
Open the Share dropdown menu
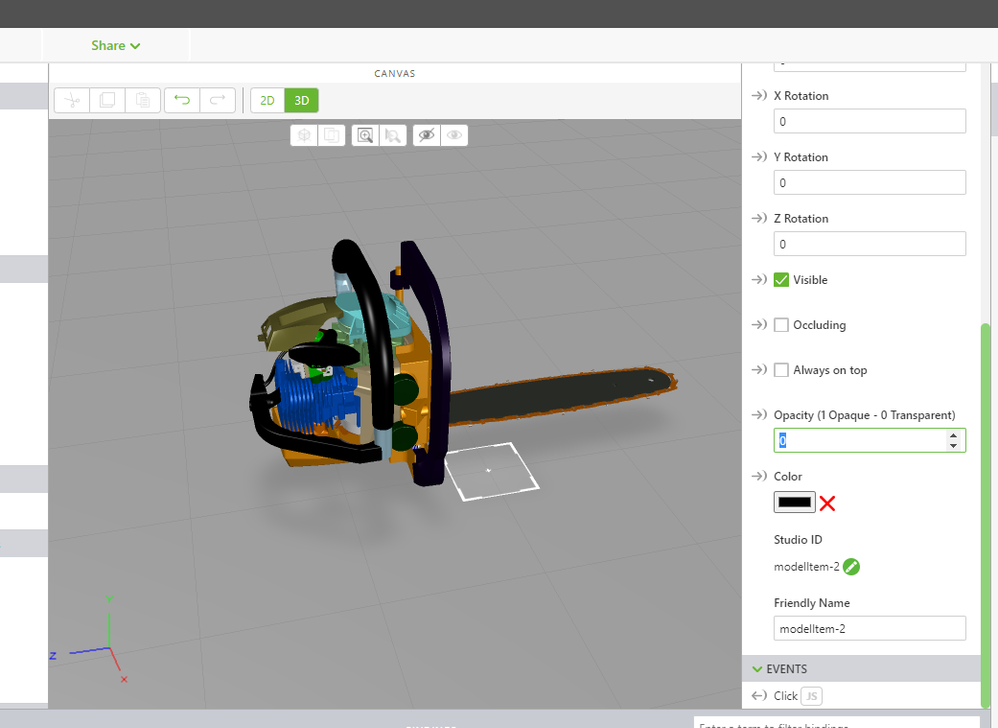[x=115, y=45]
